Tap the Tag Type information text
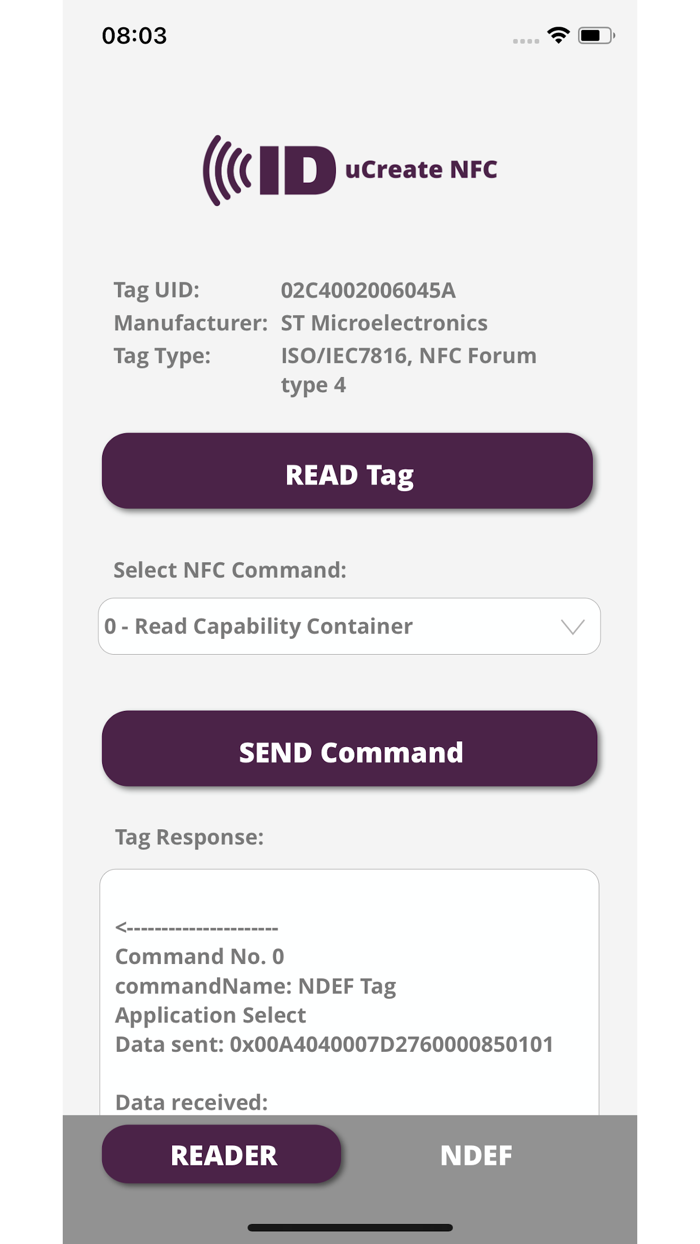The width and height of the screenshot is (700, 1244). click(409, 369)
